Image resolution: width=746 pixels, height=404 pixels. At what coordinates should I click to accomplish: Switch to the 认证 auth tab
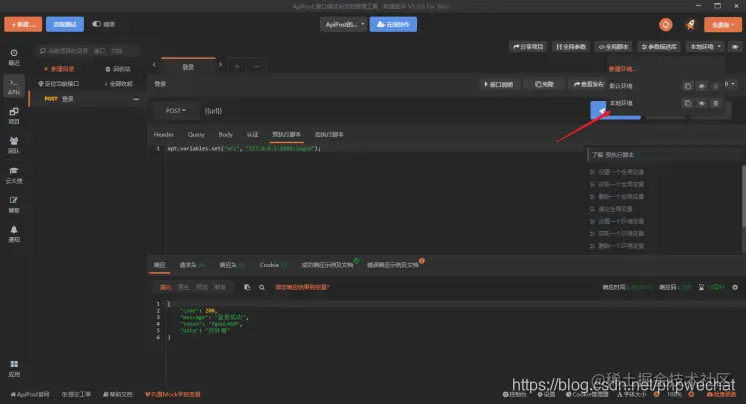click(252, 135)
